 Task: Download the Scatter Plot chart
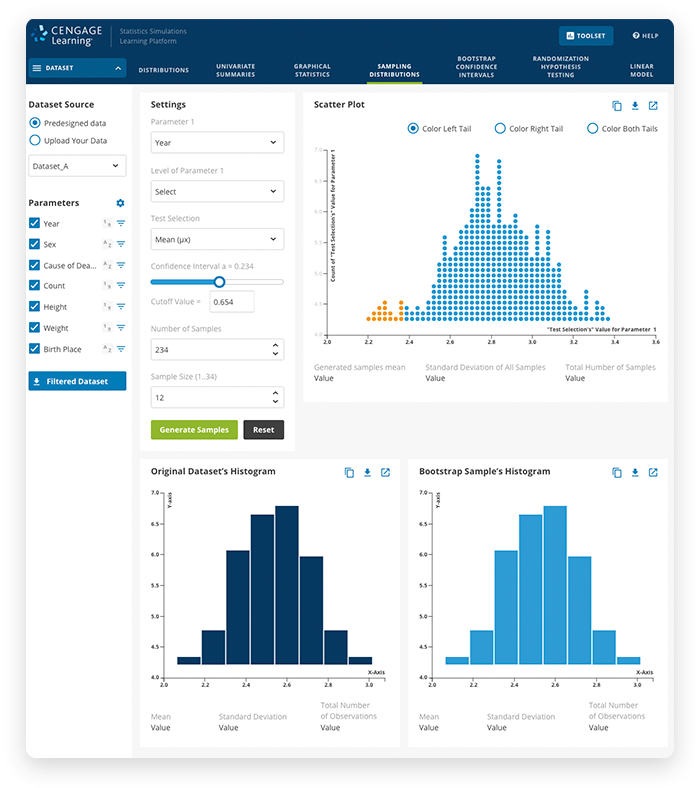(x=635, y=106)
